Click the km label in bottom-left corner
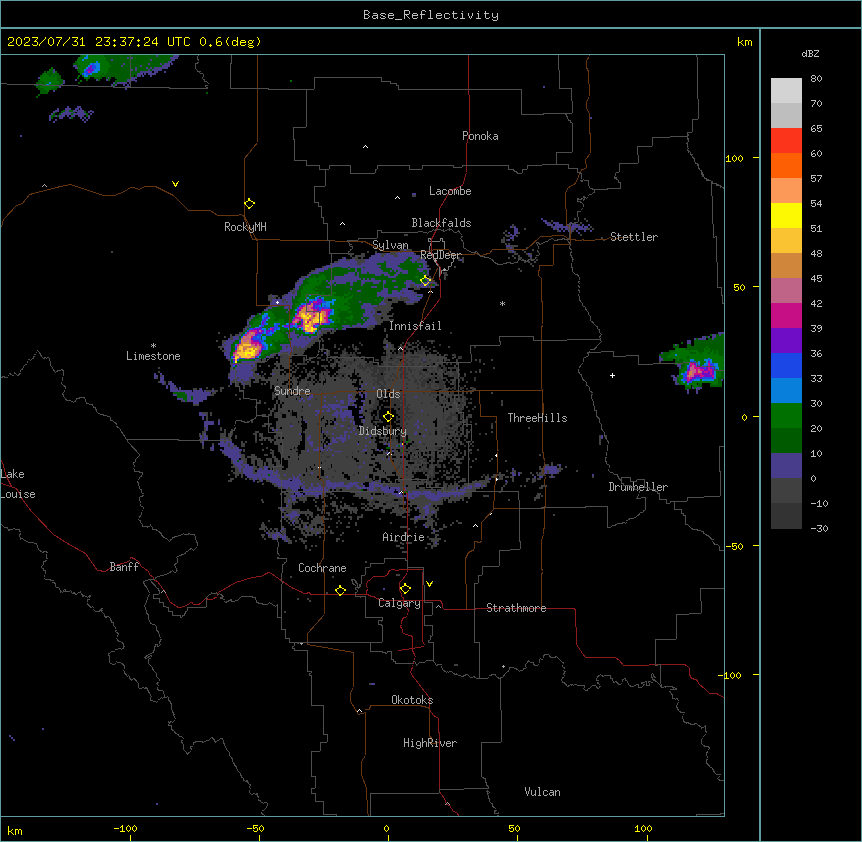 pos(15,831)
